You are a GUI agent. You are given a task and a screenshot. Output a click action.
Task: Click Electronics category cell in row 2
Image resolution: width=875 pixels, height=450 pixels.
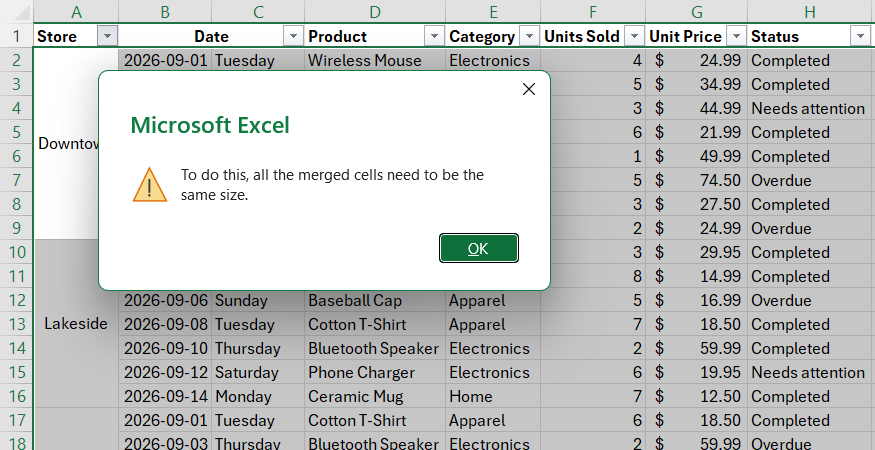click(x=493, y=60)
